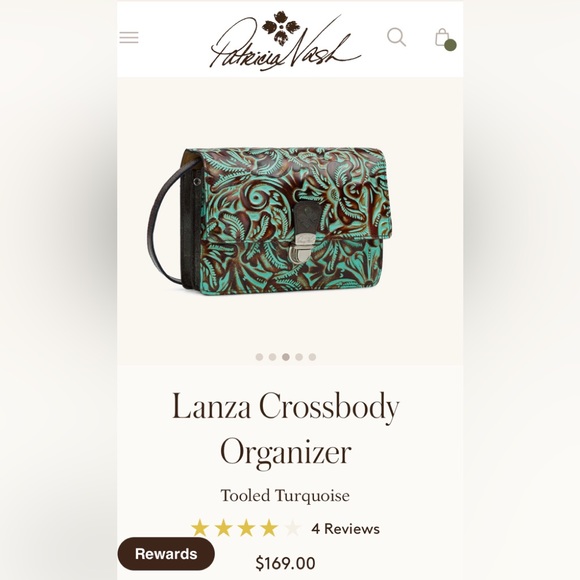Click the Tooled Turquoise color label

pos(285,496)
